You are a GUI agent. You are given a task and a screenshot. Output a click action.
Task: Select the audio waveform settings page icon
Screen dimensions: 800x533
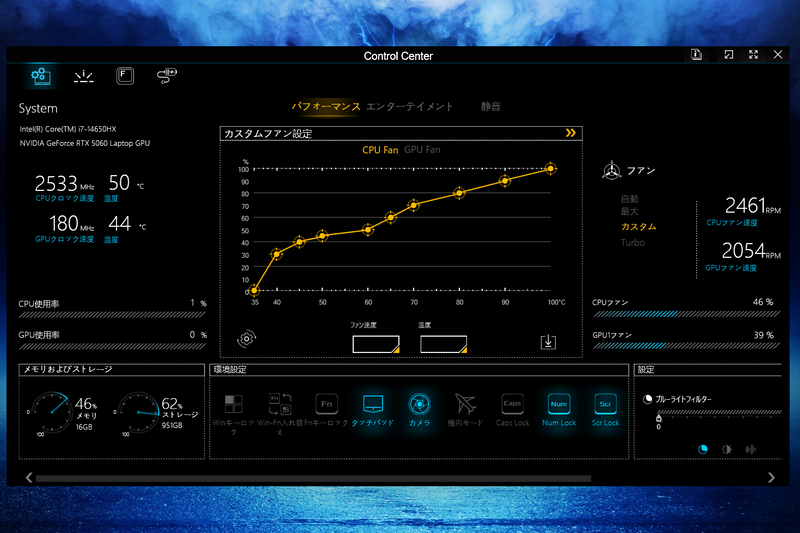pos(751,449)
